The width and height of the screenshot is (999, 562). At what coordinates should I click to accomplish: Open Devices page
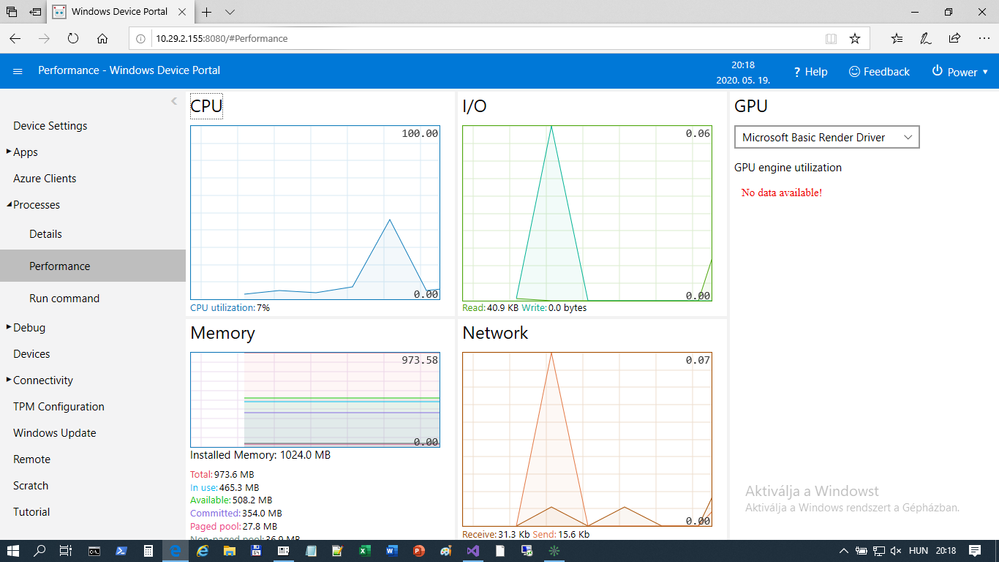(31, 354)
